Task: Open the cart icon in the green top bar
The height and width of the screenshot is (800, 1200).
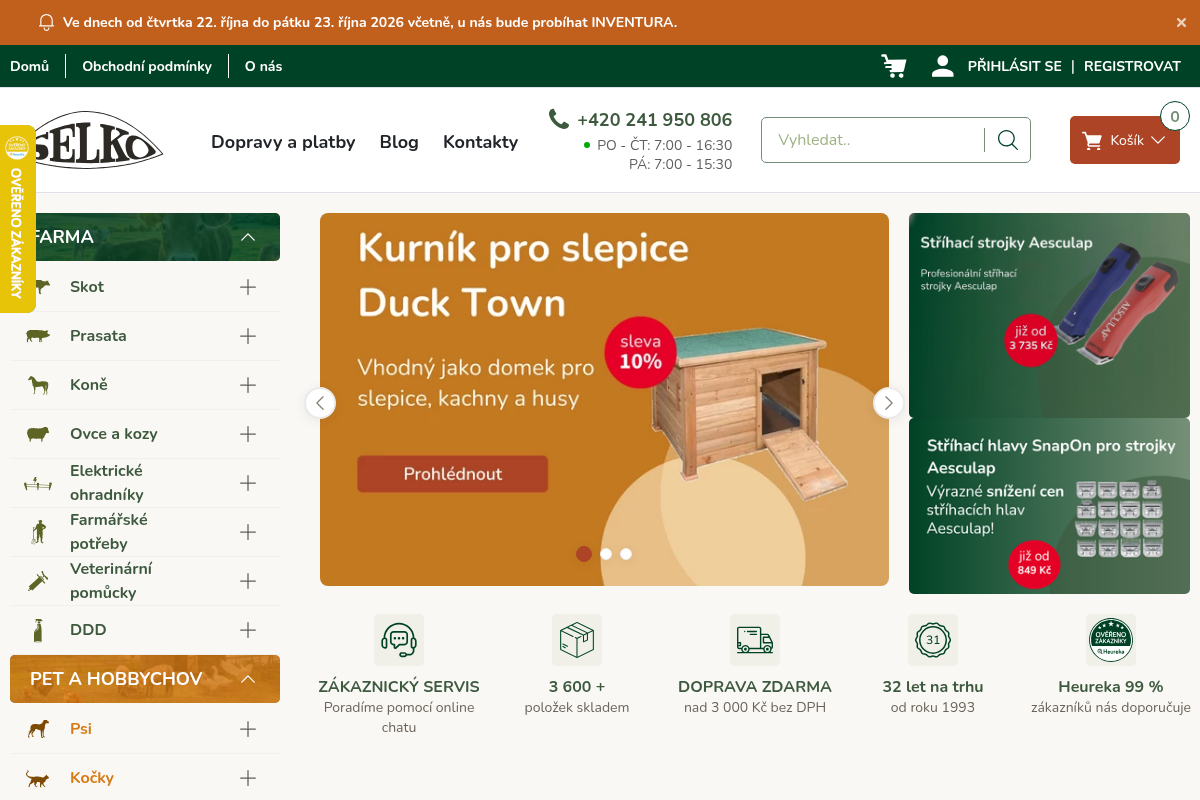Action: click(x=894, y=66)
